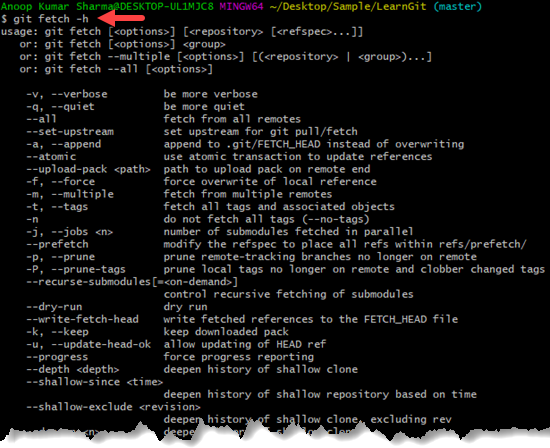The width and height of the screenshot is (550, 448).
Task: Click the --shallow-exclude <revision> option
Action: coord(113,407)
